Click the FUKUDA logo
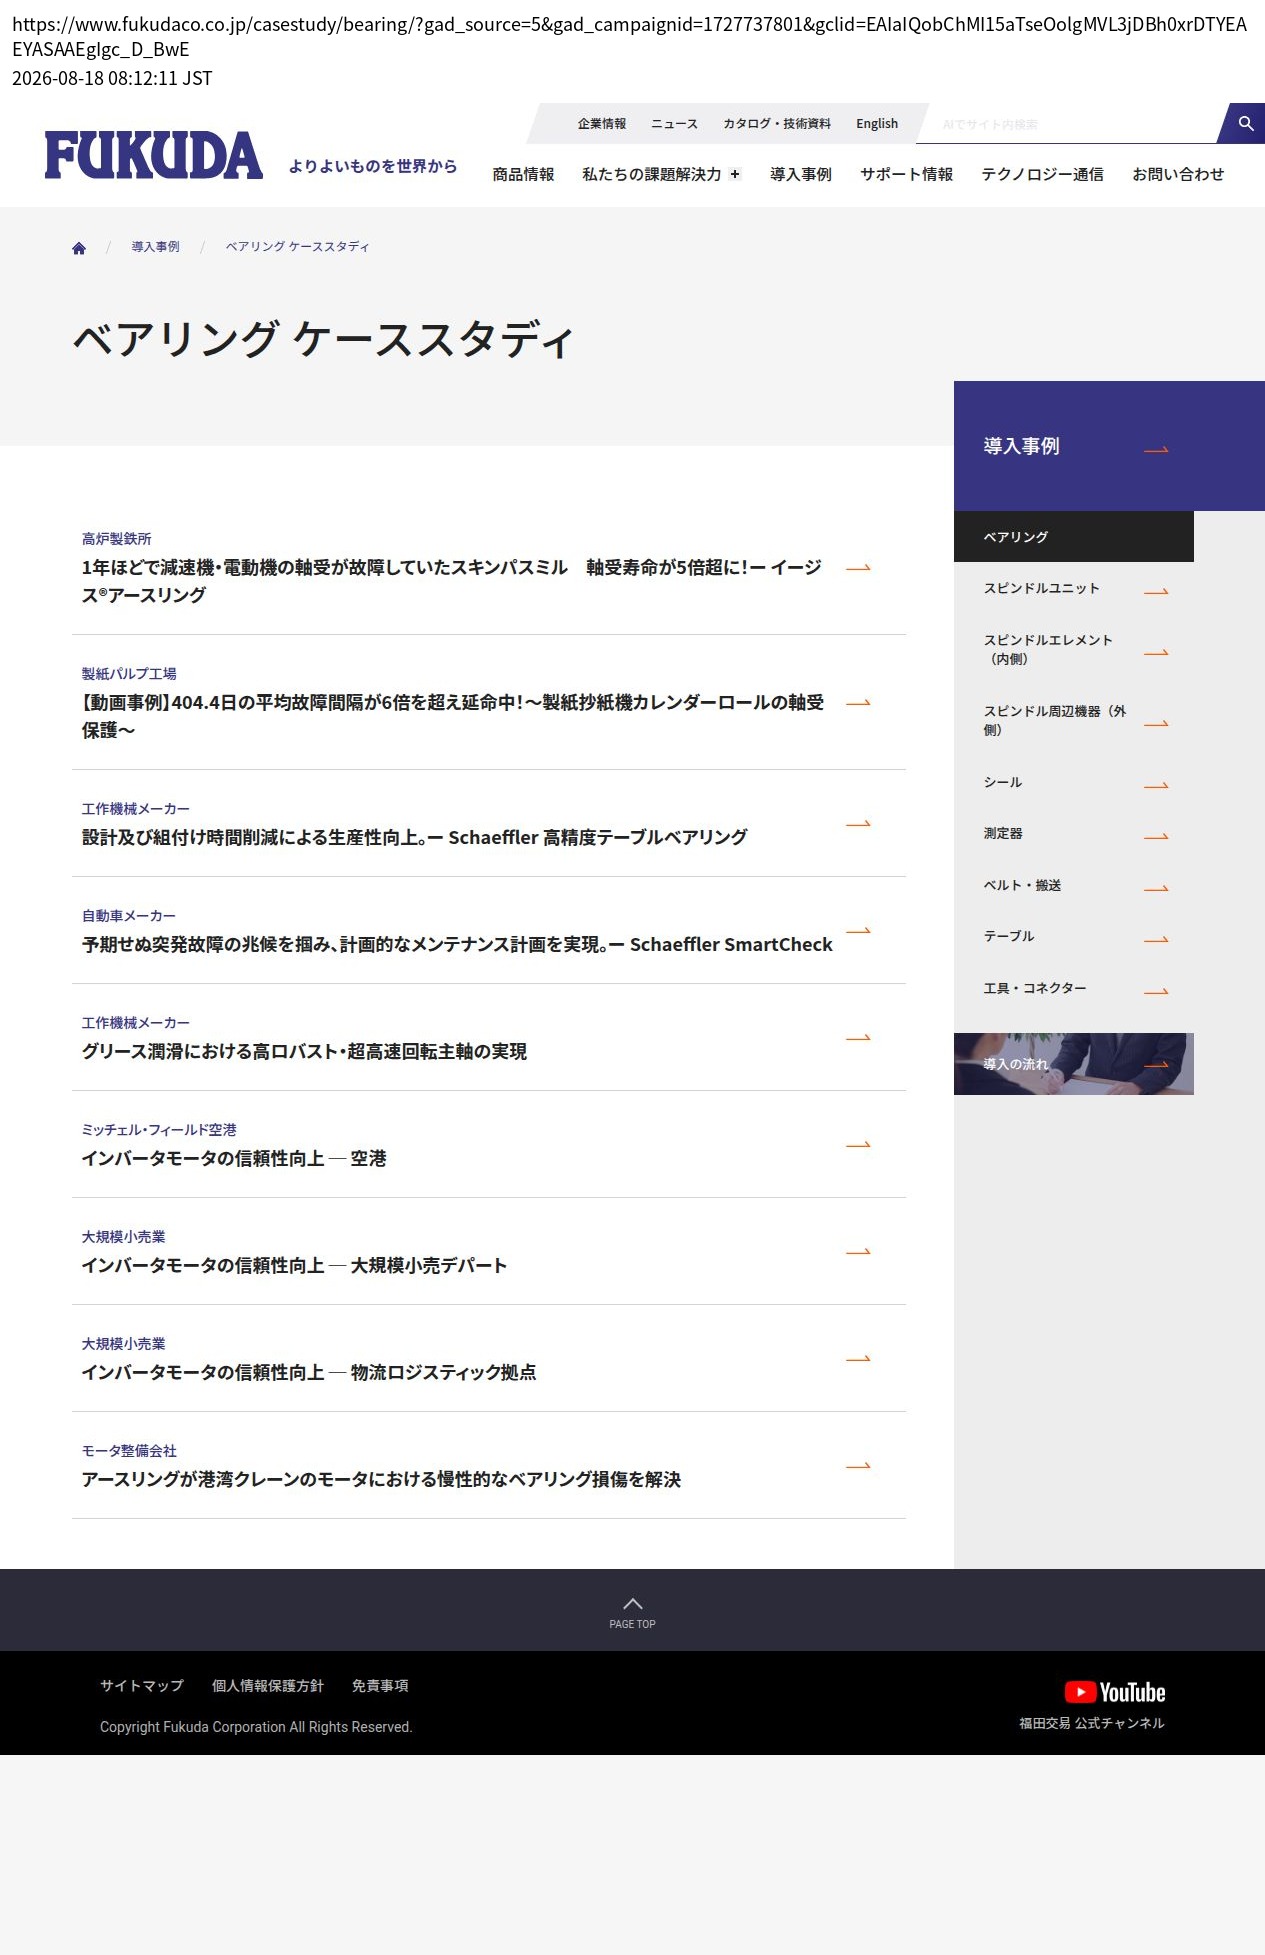This screenshot has width=1265, height=1955. click(153, 155)
